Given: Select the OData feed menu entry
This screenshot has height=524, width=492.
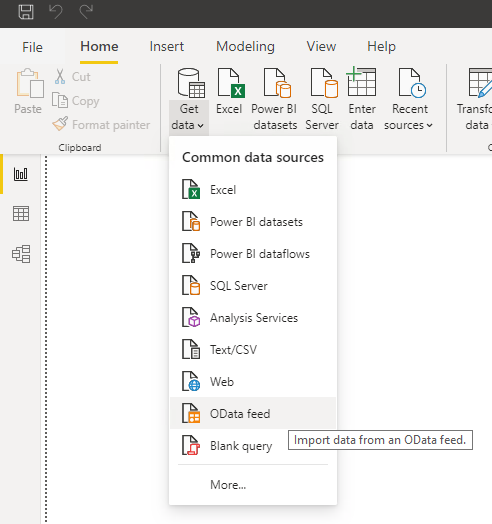Looking at the screenshot, I should (x=253, y=413).
